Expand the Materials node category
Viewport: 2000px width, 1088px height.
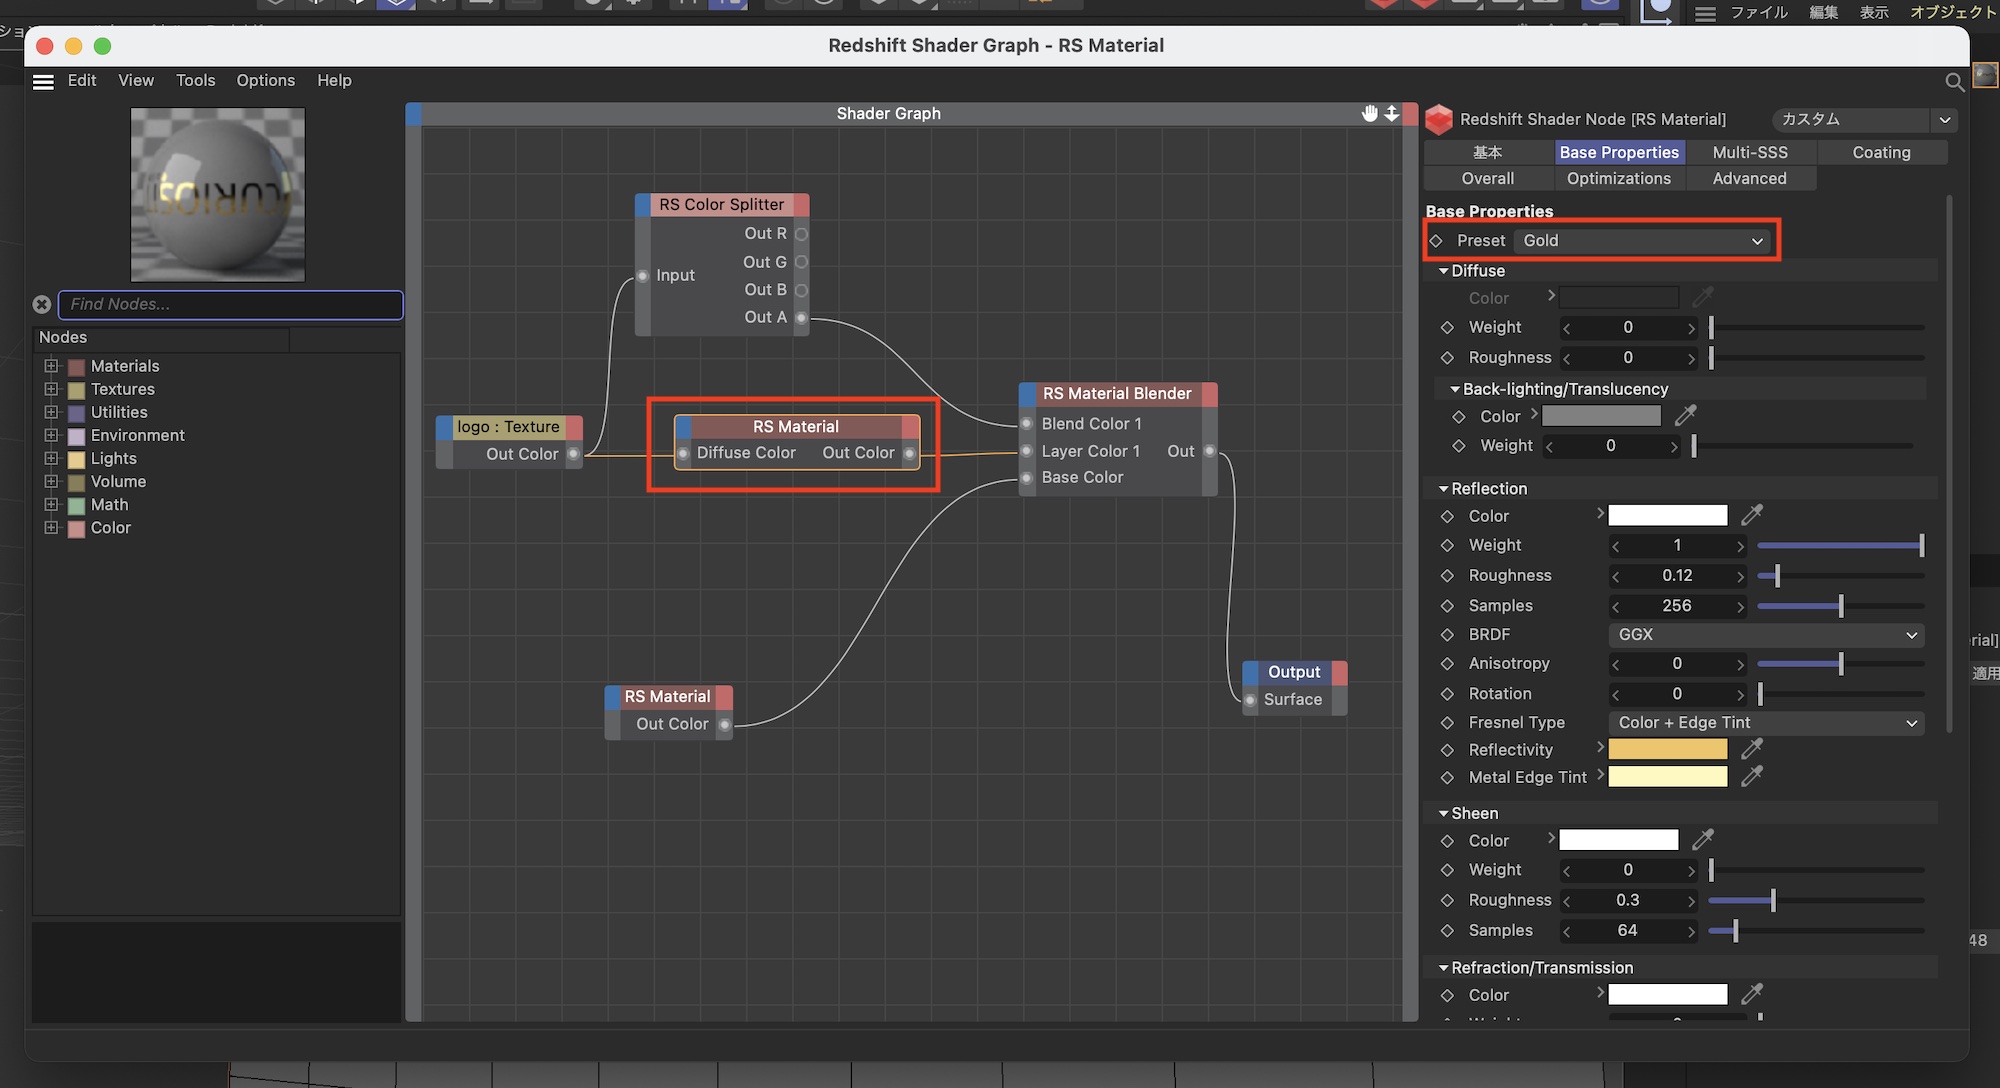coord(51,366)
